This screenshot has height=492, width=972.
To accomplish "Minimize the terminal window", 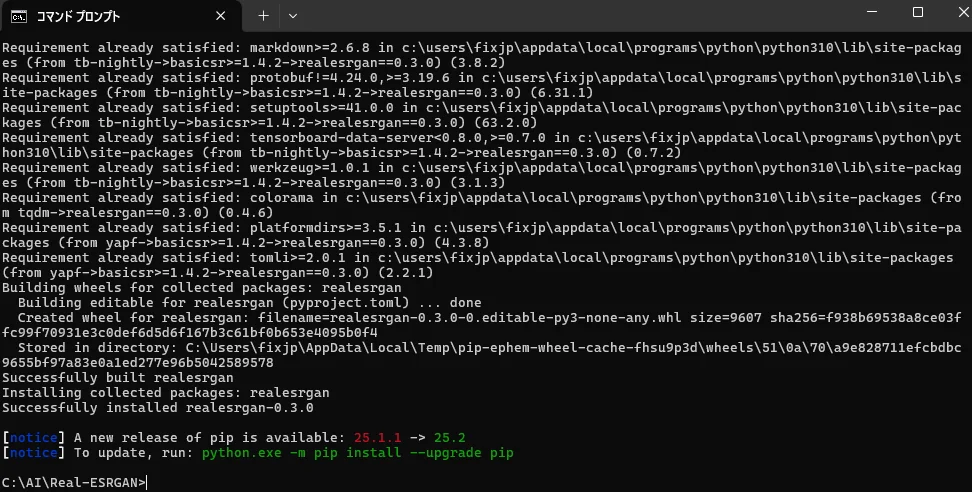I will (x=872, y=13).
